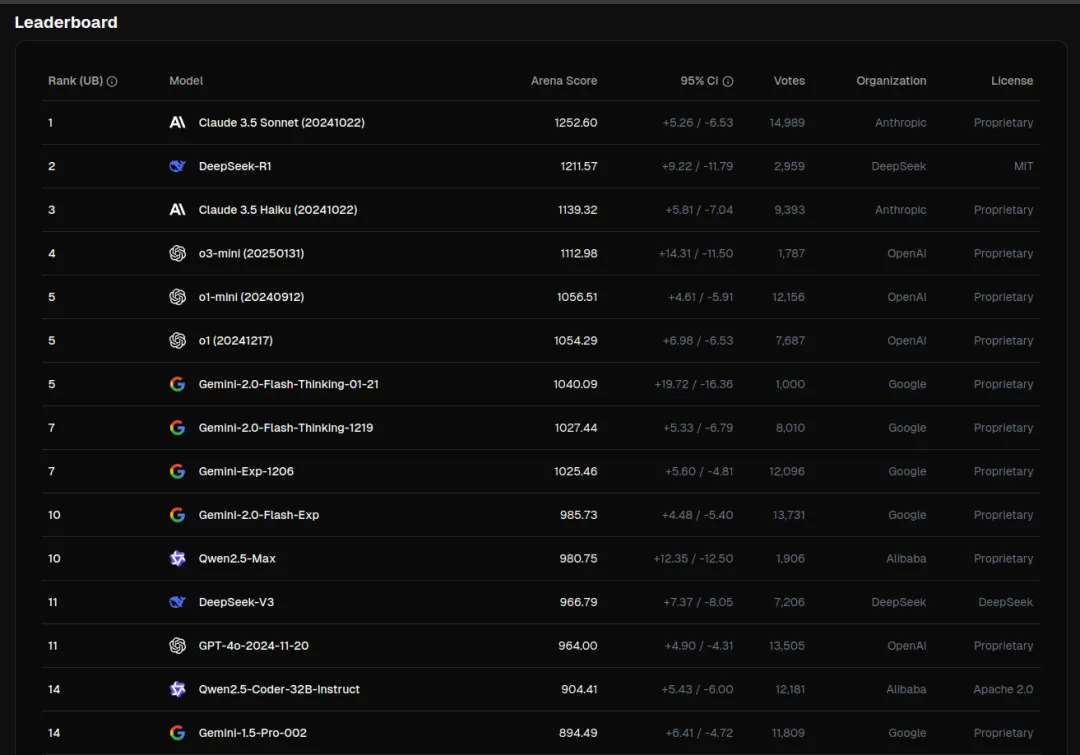The image size is (1080, 755).
Task: Click the Google logo for Gemini-2.0-Flash-Thinking-1219
Action: 178,428
